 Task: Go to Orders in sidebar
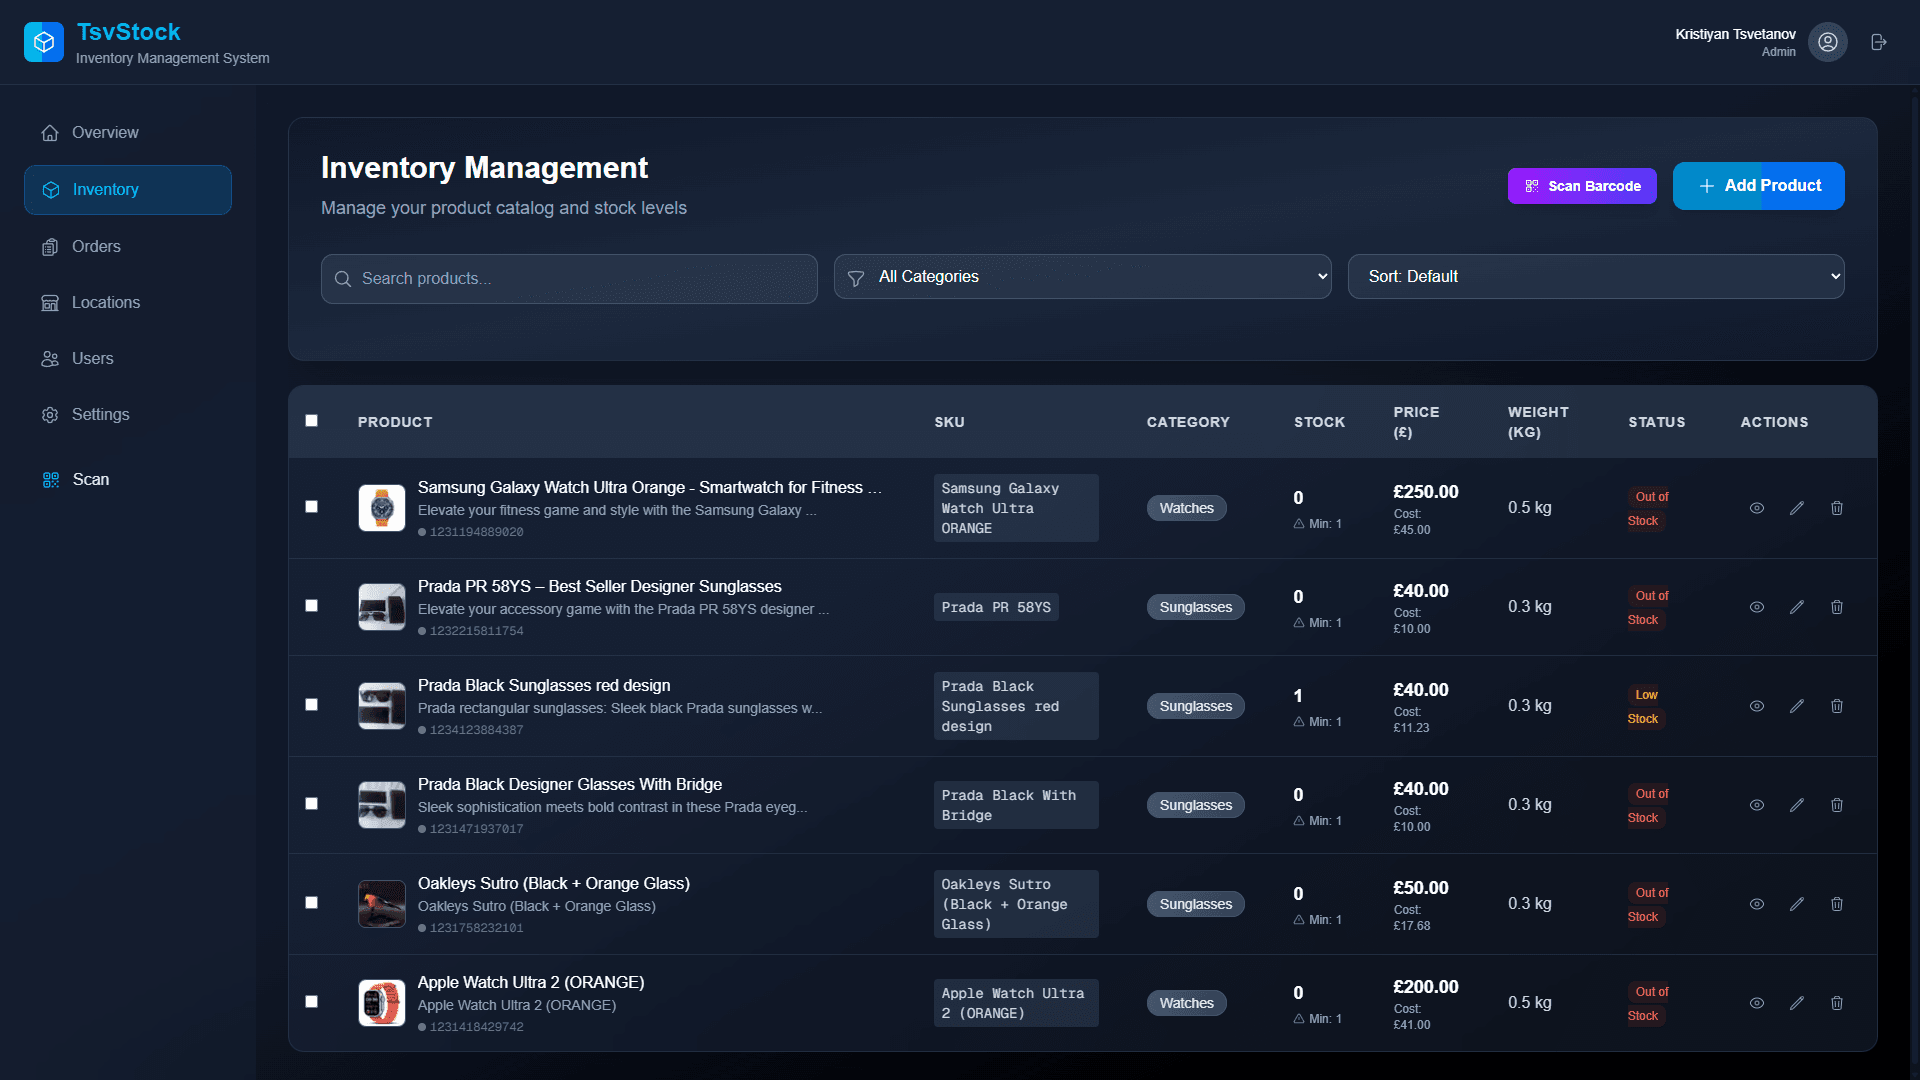(96, 247)
